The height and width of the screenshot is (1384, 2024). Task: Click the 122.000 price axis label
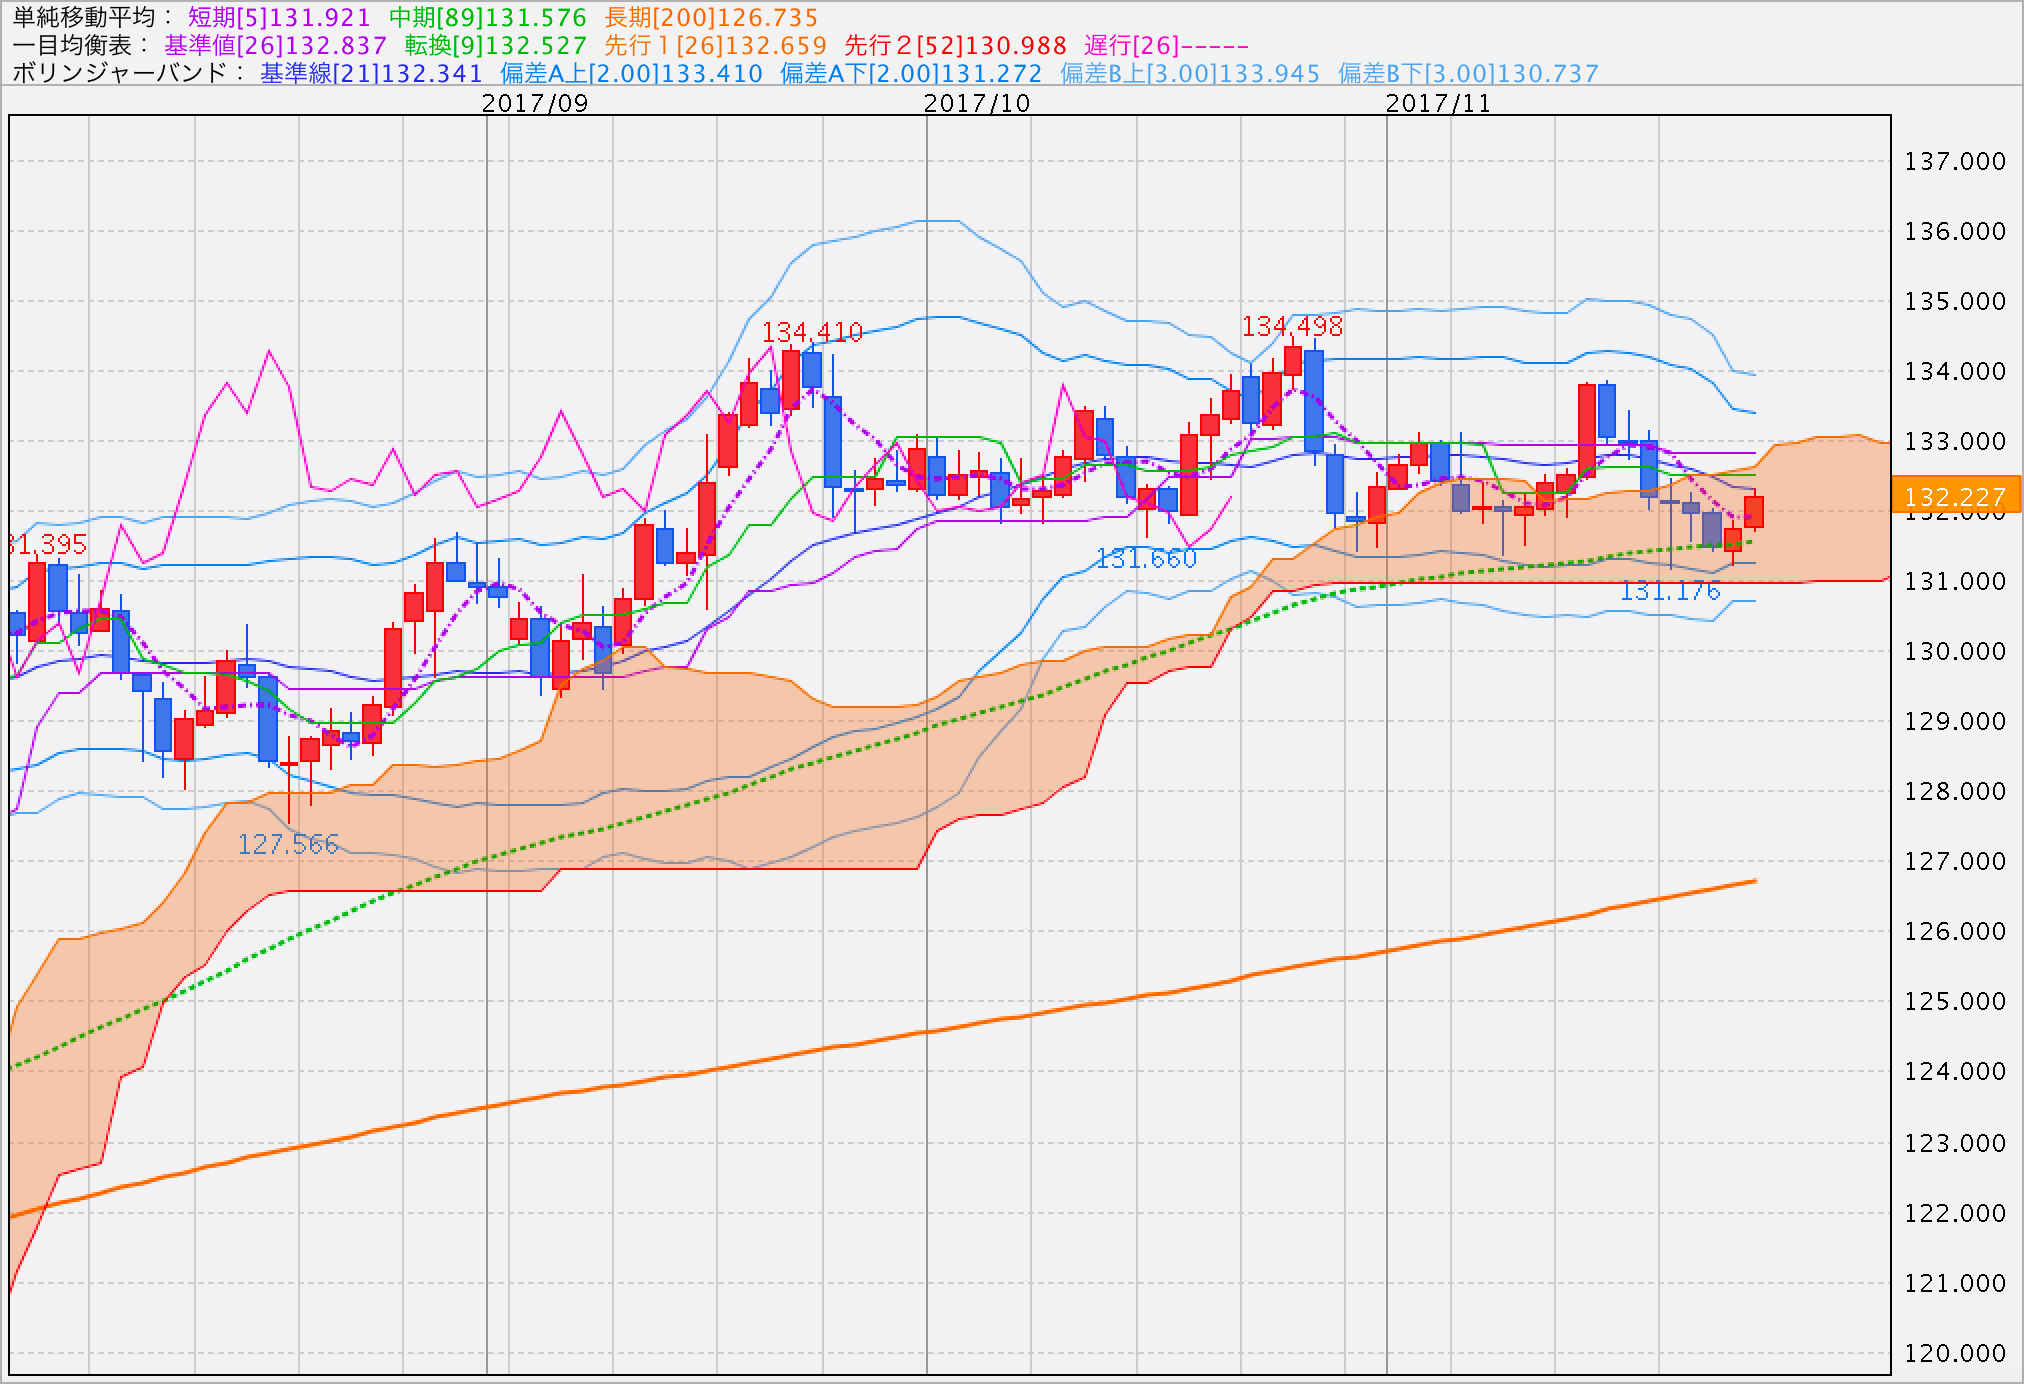(x=1955, y=1213)
